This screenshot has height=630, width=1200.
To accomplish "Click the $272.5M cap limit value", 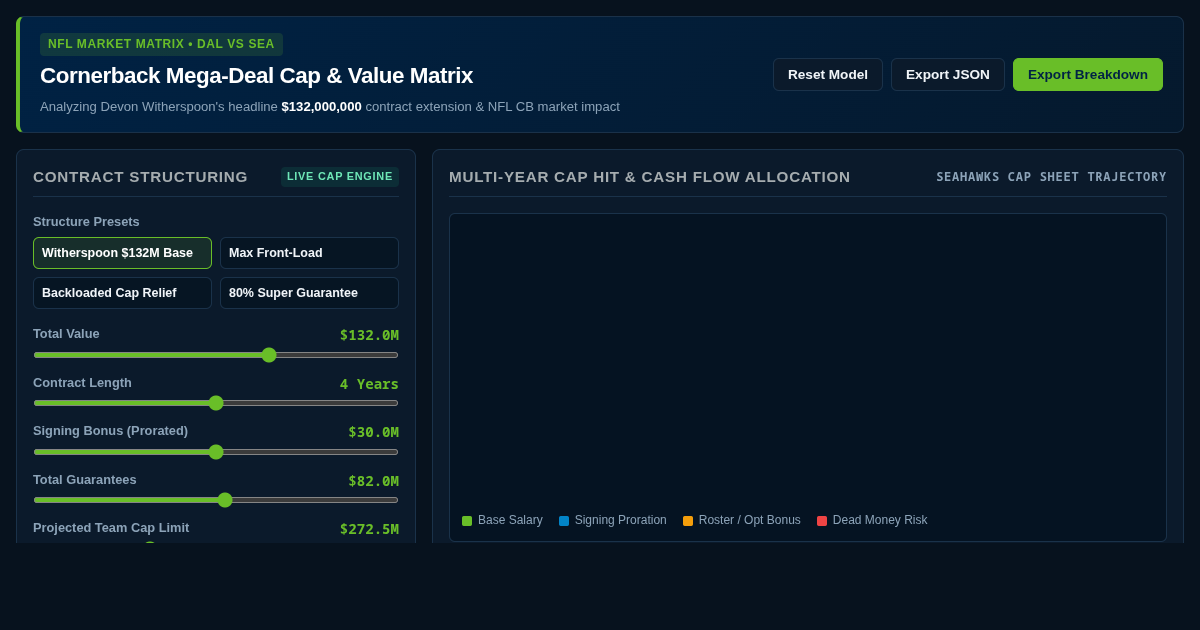I will pyautogui.click(x=369, y=529).
